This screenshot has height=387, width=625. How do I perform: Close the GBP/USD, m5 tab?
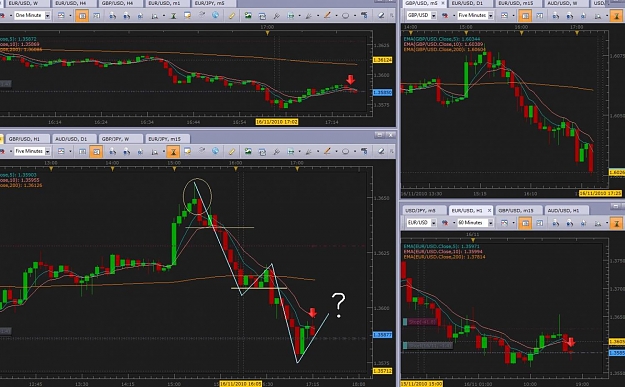pos(442,3)
